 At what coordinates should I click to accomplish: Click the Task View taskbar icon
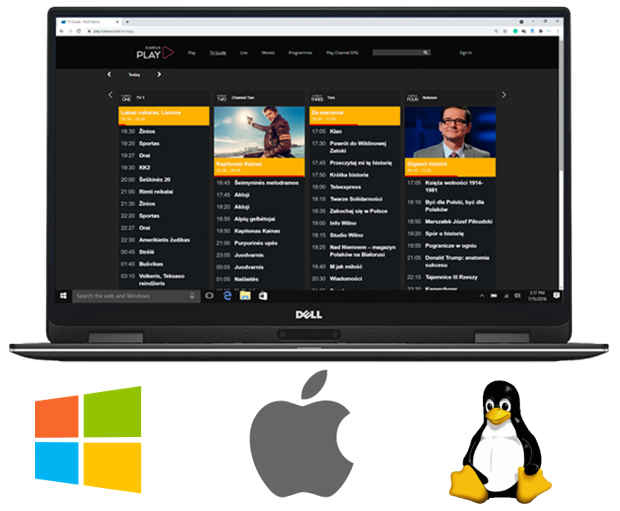pyautogui.click(x=210, y=296)
